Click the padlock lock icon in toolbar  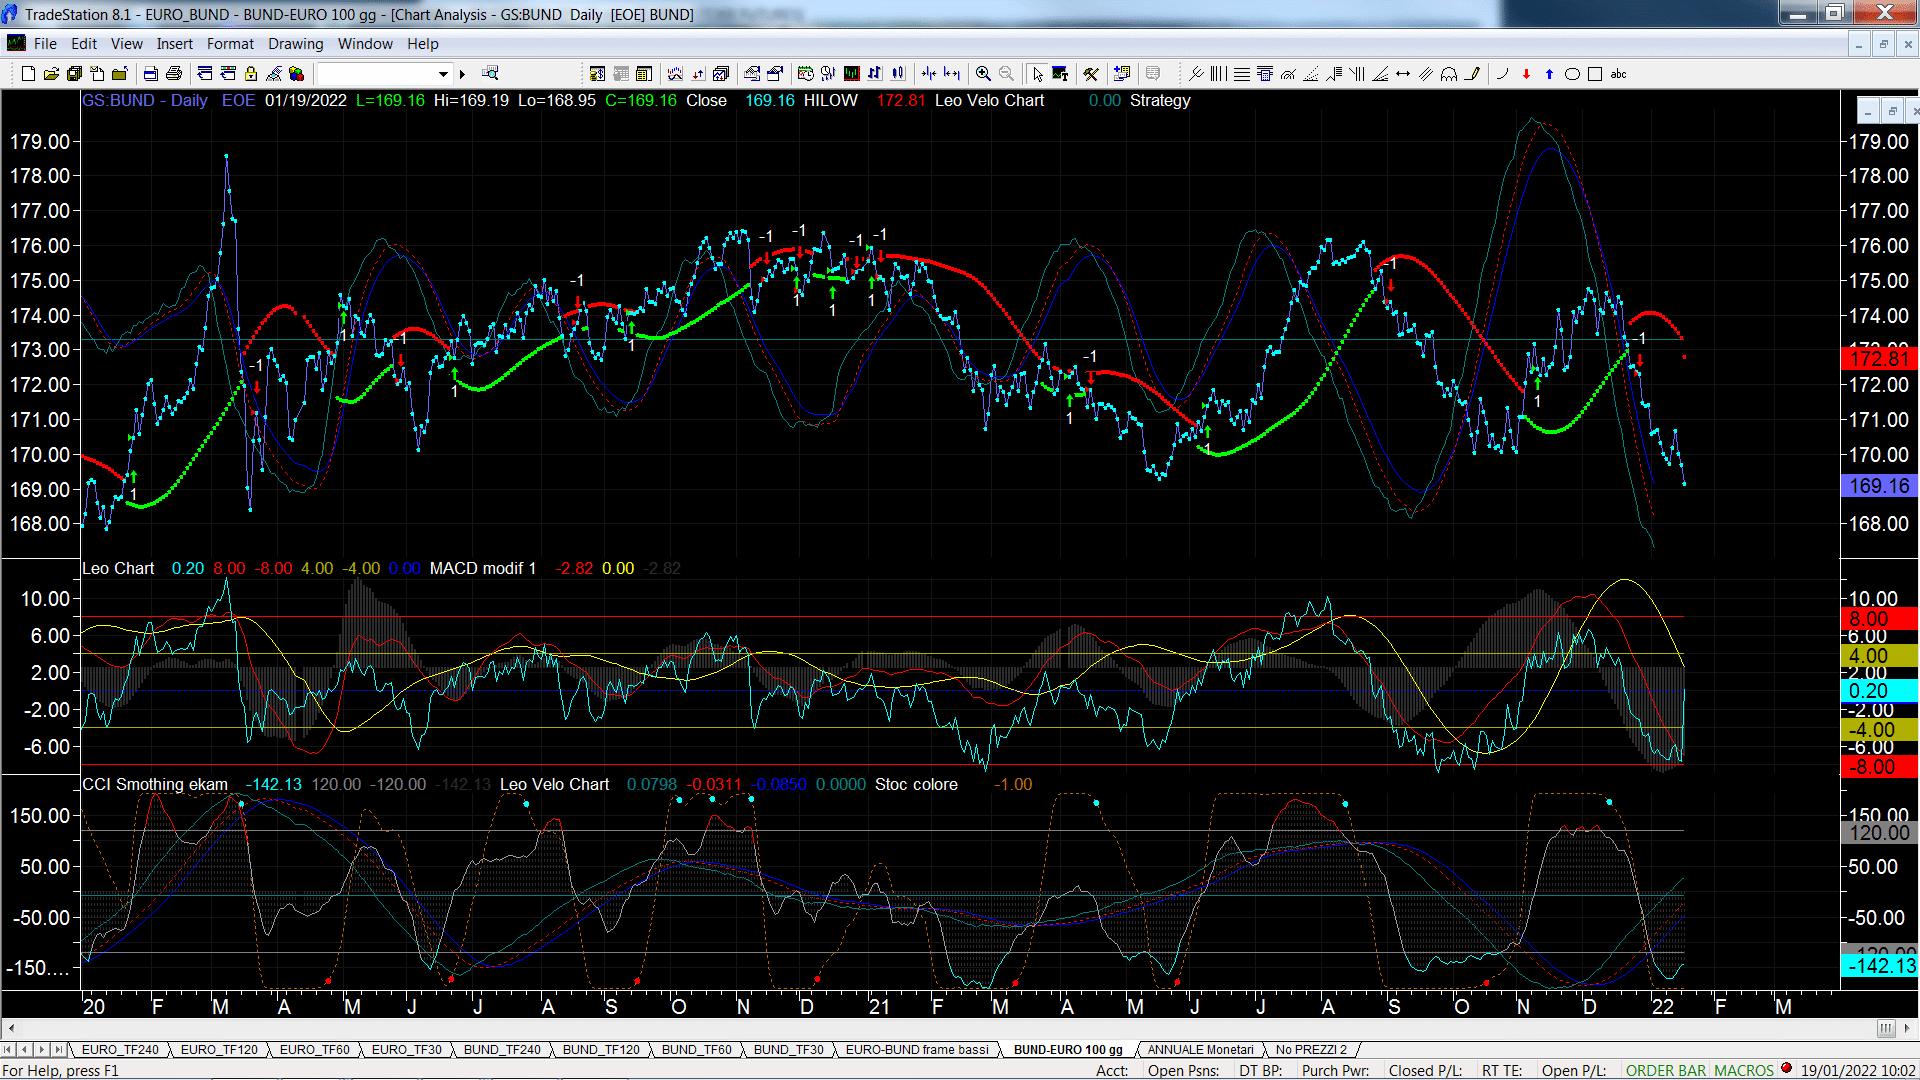coord(251,73)
